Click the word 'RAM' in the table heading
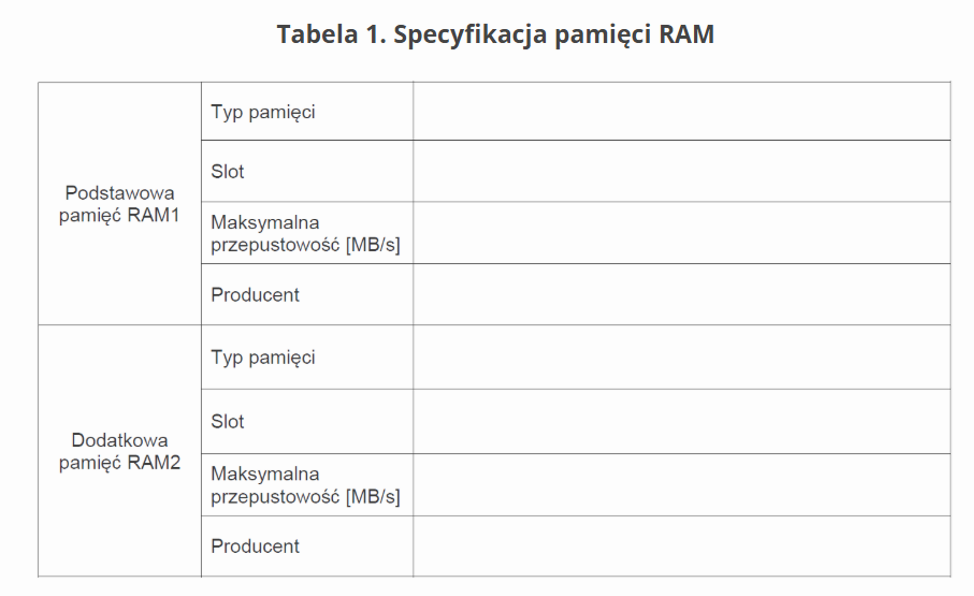Image resolution: width=974 pixels, height=596 pixels. (685, 34)
